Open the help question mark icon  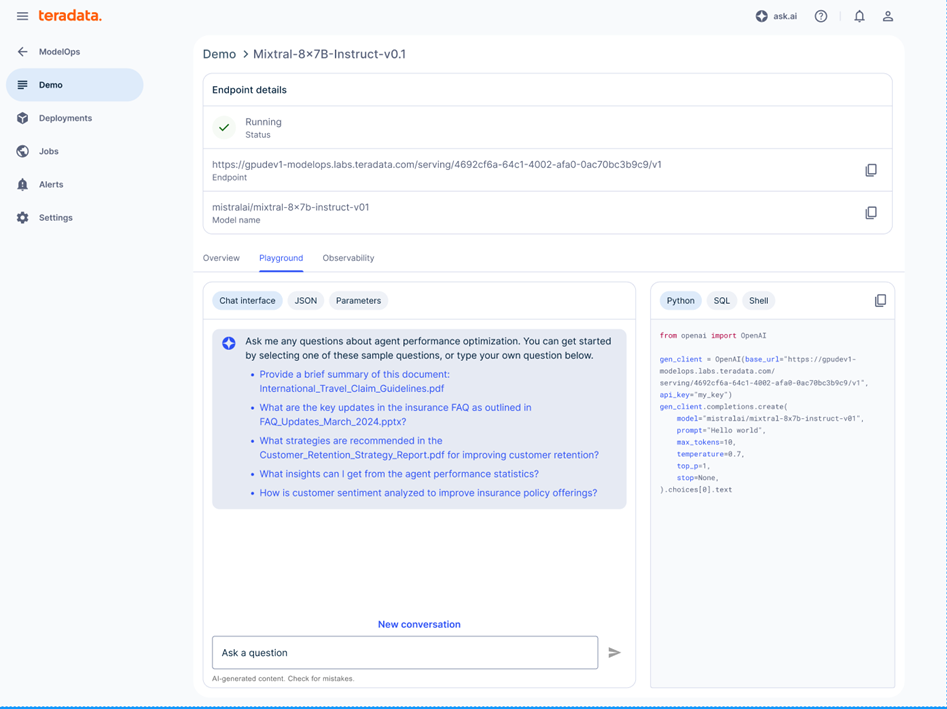[x=821, y=16]
